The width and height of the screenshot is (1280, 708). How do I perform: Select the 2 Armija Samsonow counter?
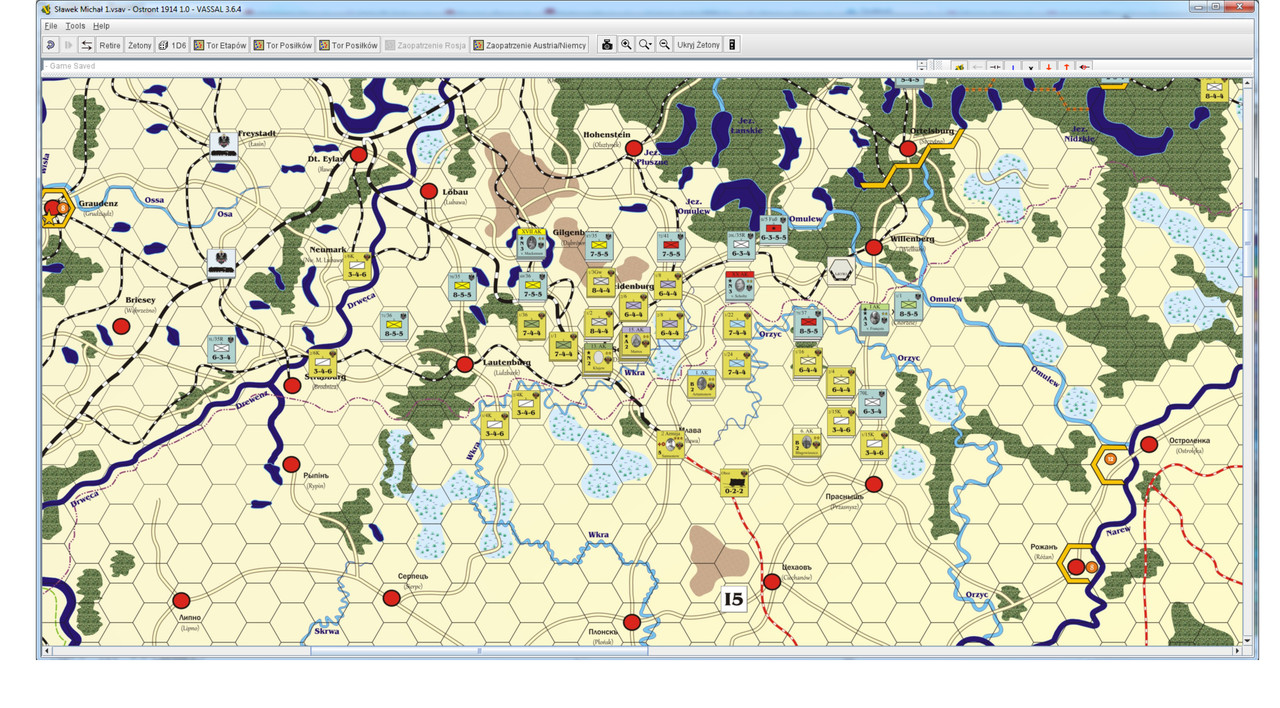(671, 443)
